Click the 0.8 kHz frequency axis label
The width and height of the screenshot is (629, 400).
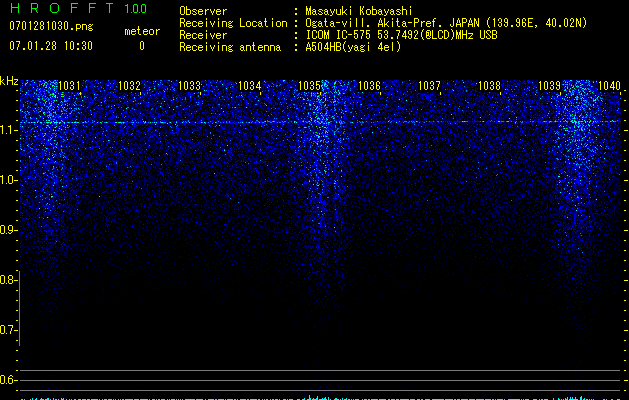tap(8, 280)
